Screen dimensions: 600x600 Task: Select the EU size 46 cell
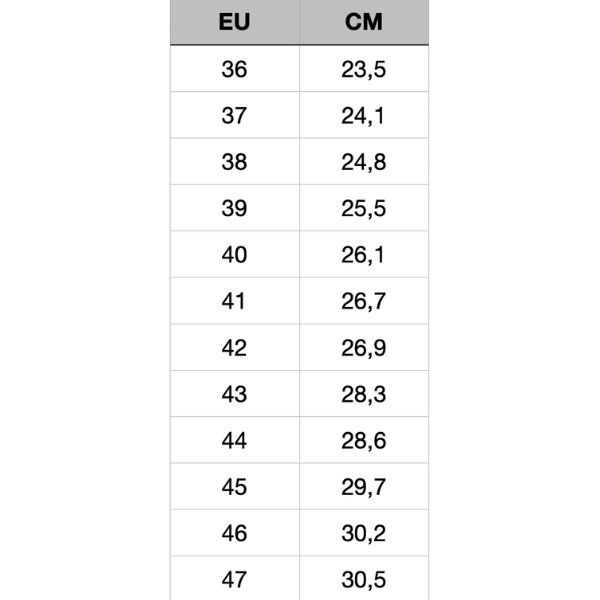234,533
